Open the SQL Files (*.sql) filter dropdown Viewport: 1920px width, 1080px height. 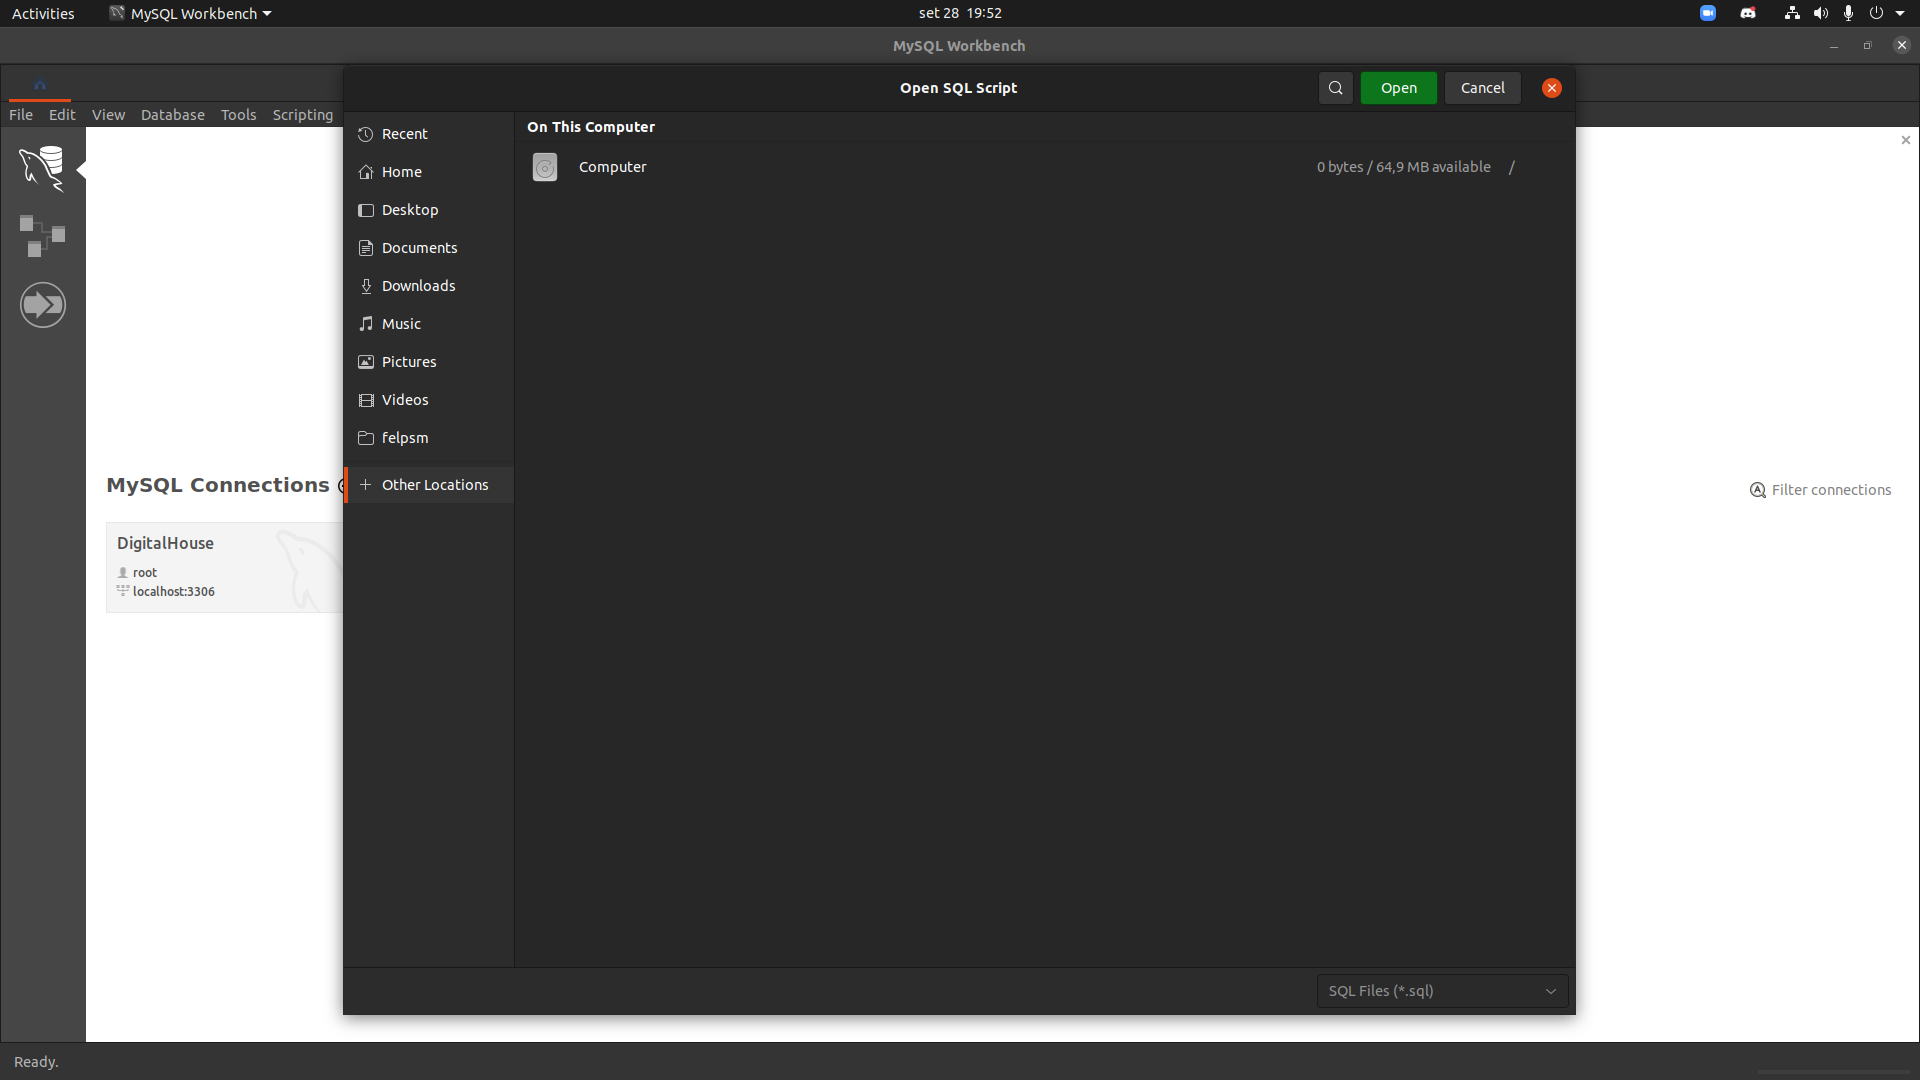point(1442,991)
